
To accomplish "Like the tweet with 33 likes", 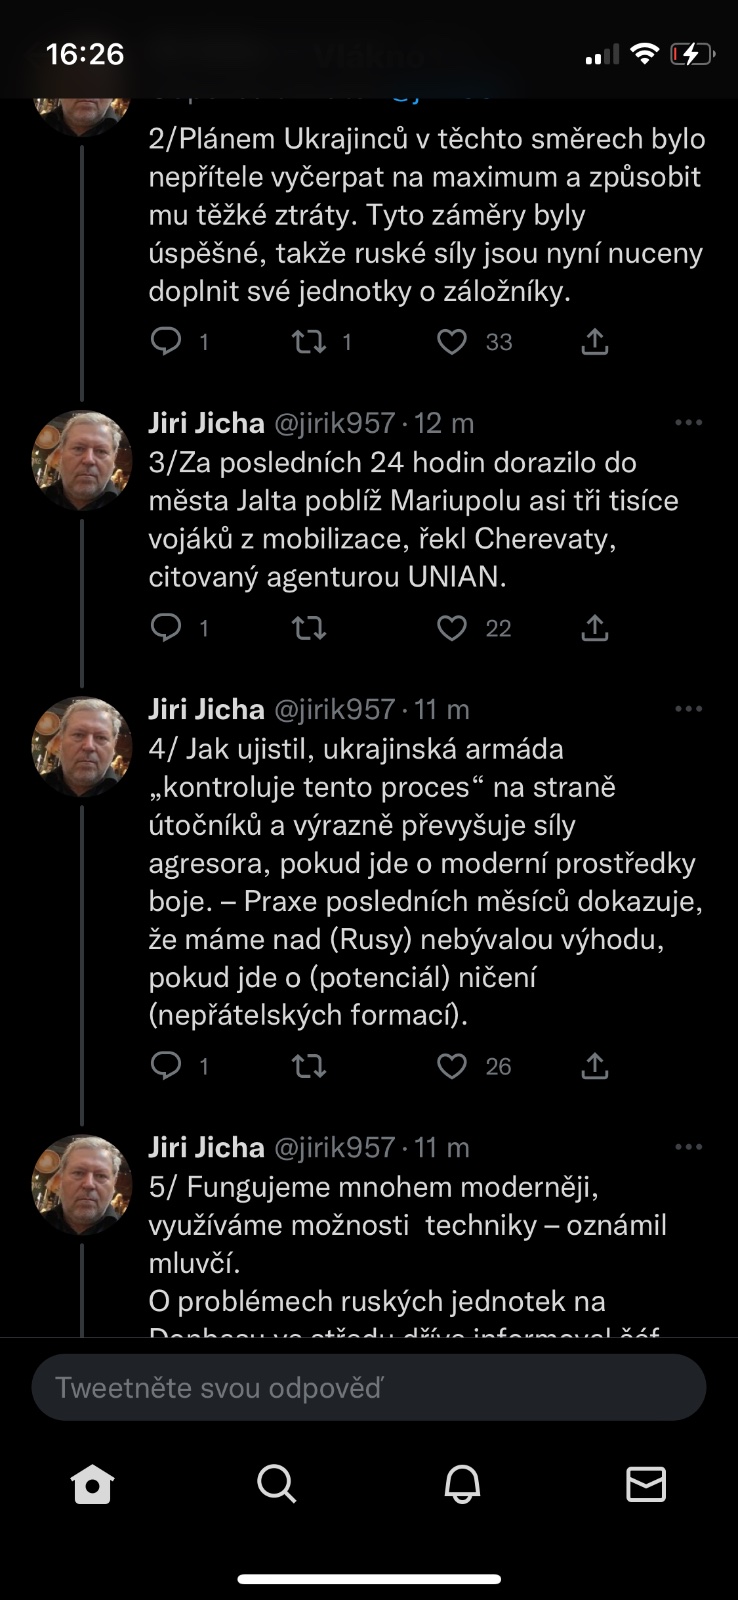I will tap(452, 342).
